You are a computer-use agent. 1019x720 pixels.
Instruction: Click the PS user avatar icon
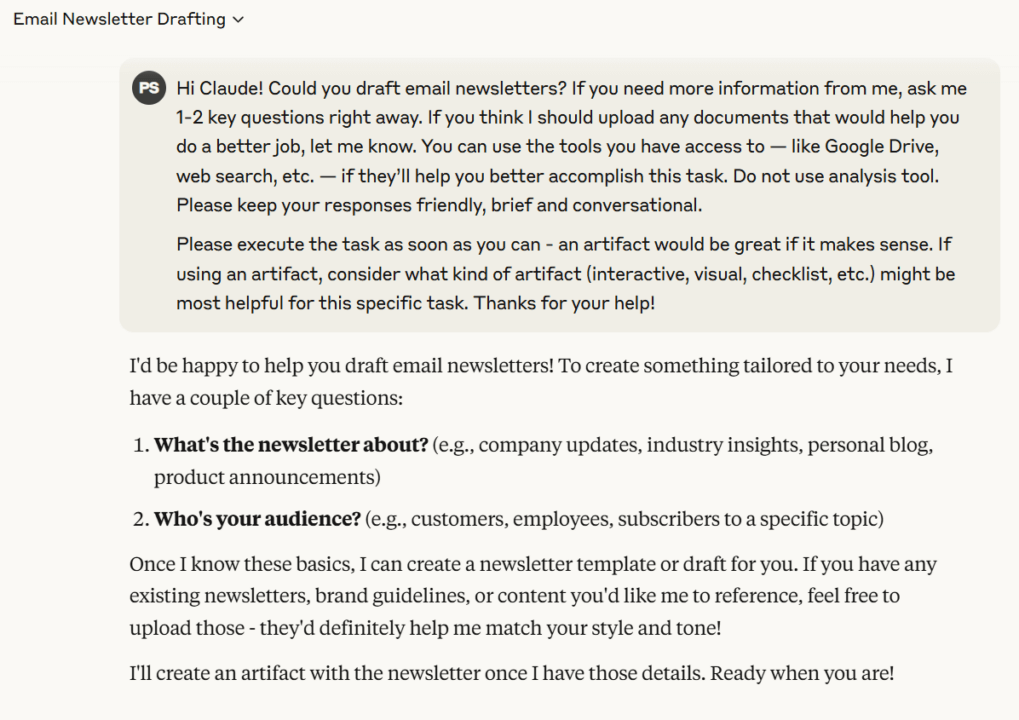pos(149,88)
